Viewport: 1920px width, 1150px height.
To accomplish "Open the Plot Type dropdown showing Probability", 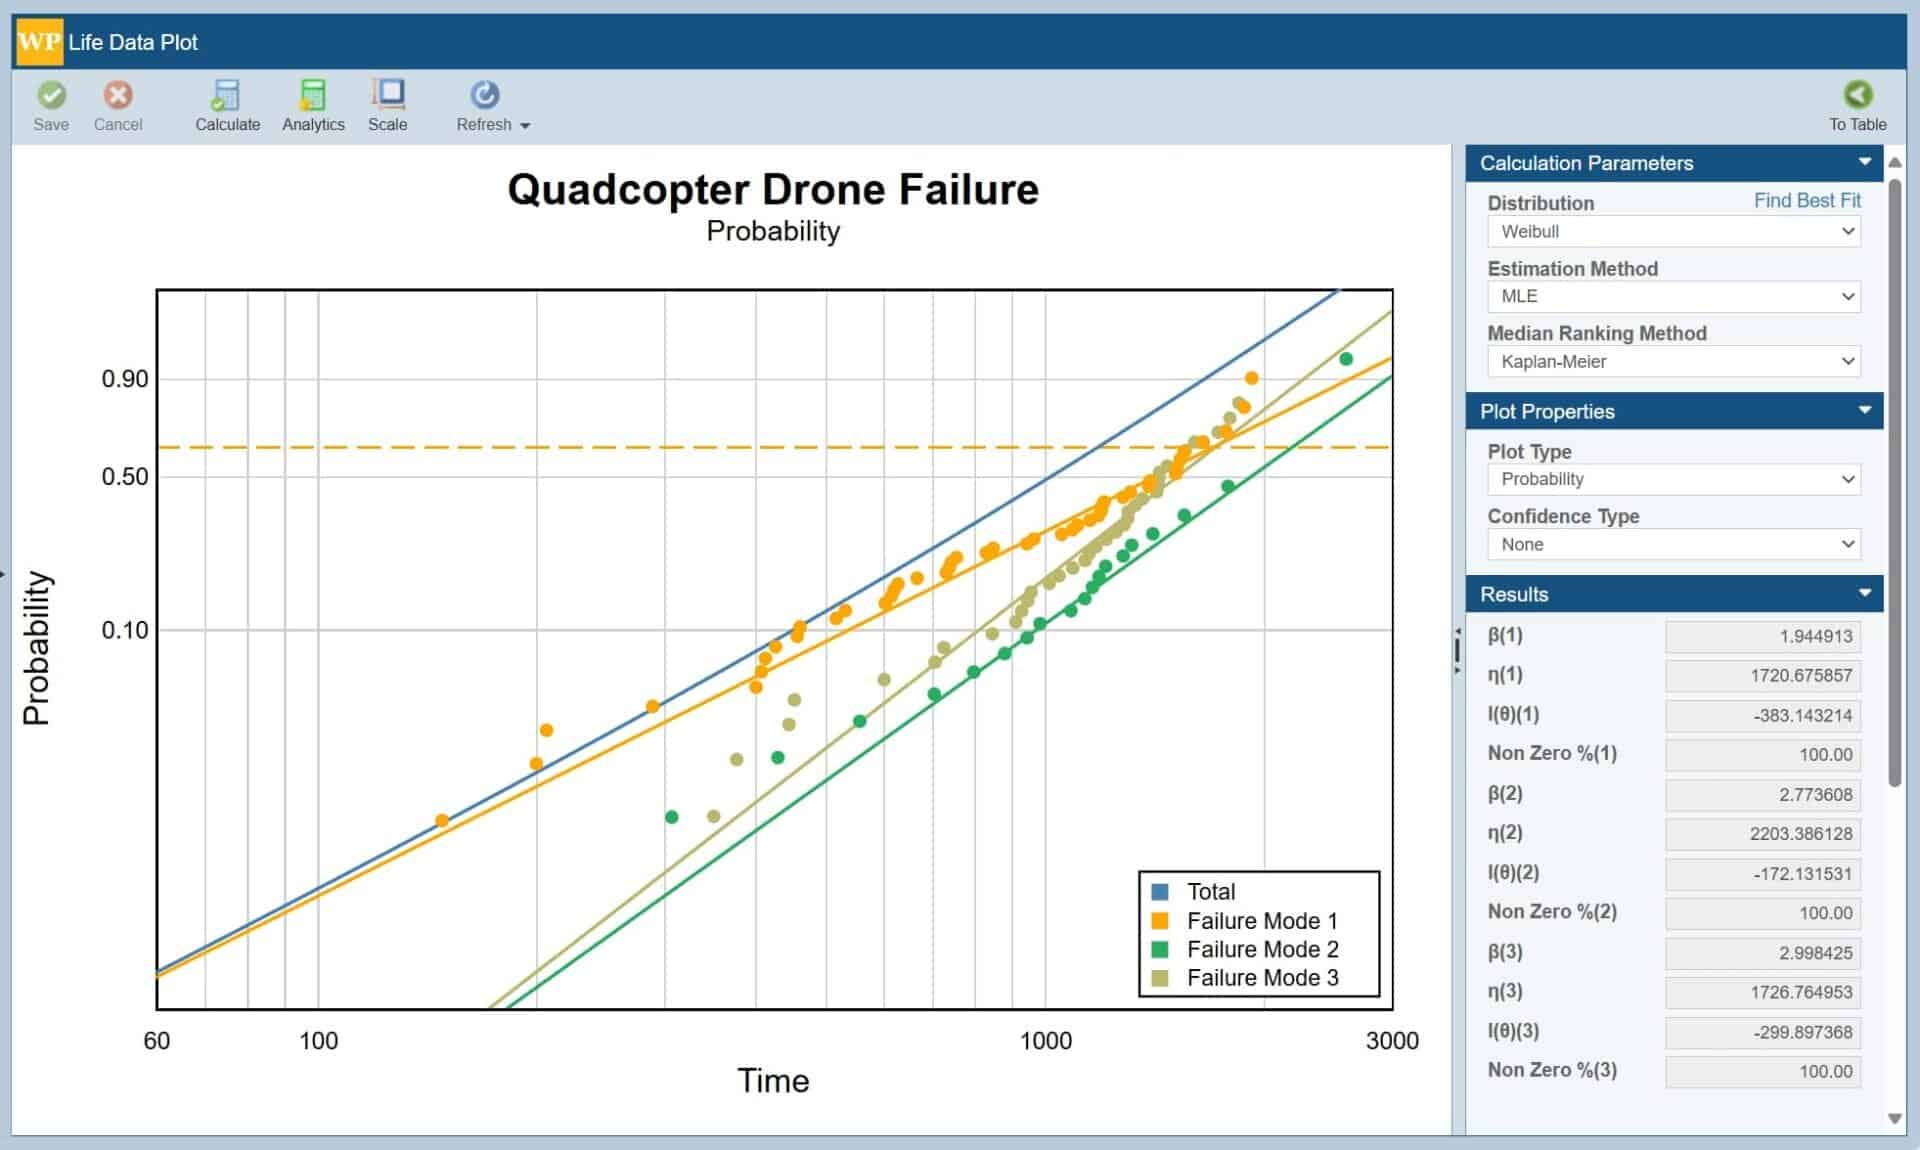I will pos(1672,479).
